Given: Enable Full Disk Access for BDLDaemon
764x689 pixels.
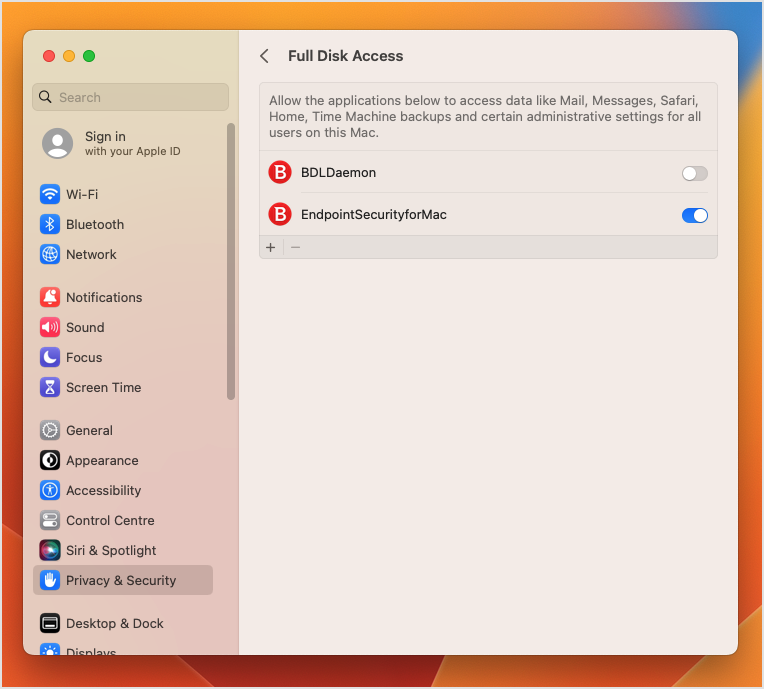Looking at the screenshot, I should [694, 173].
